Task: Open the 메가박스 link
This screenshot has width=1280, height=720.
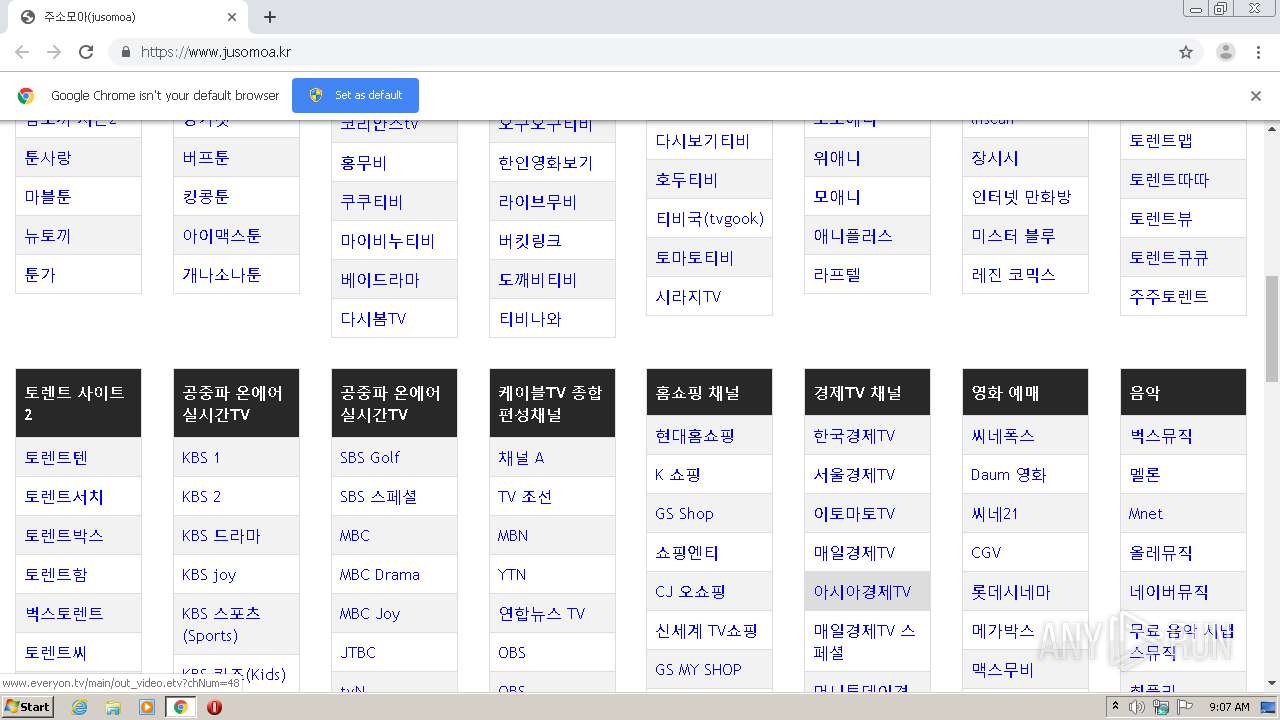Action: 1003,630
